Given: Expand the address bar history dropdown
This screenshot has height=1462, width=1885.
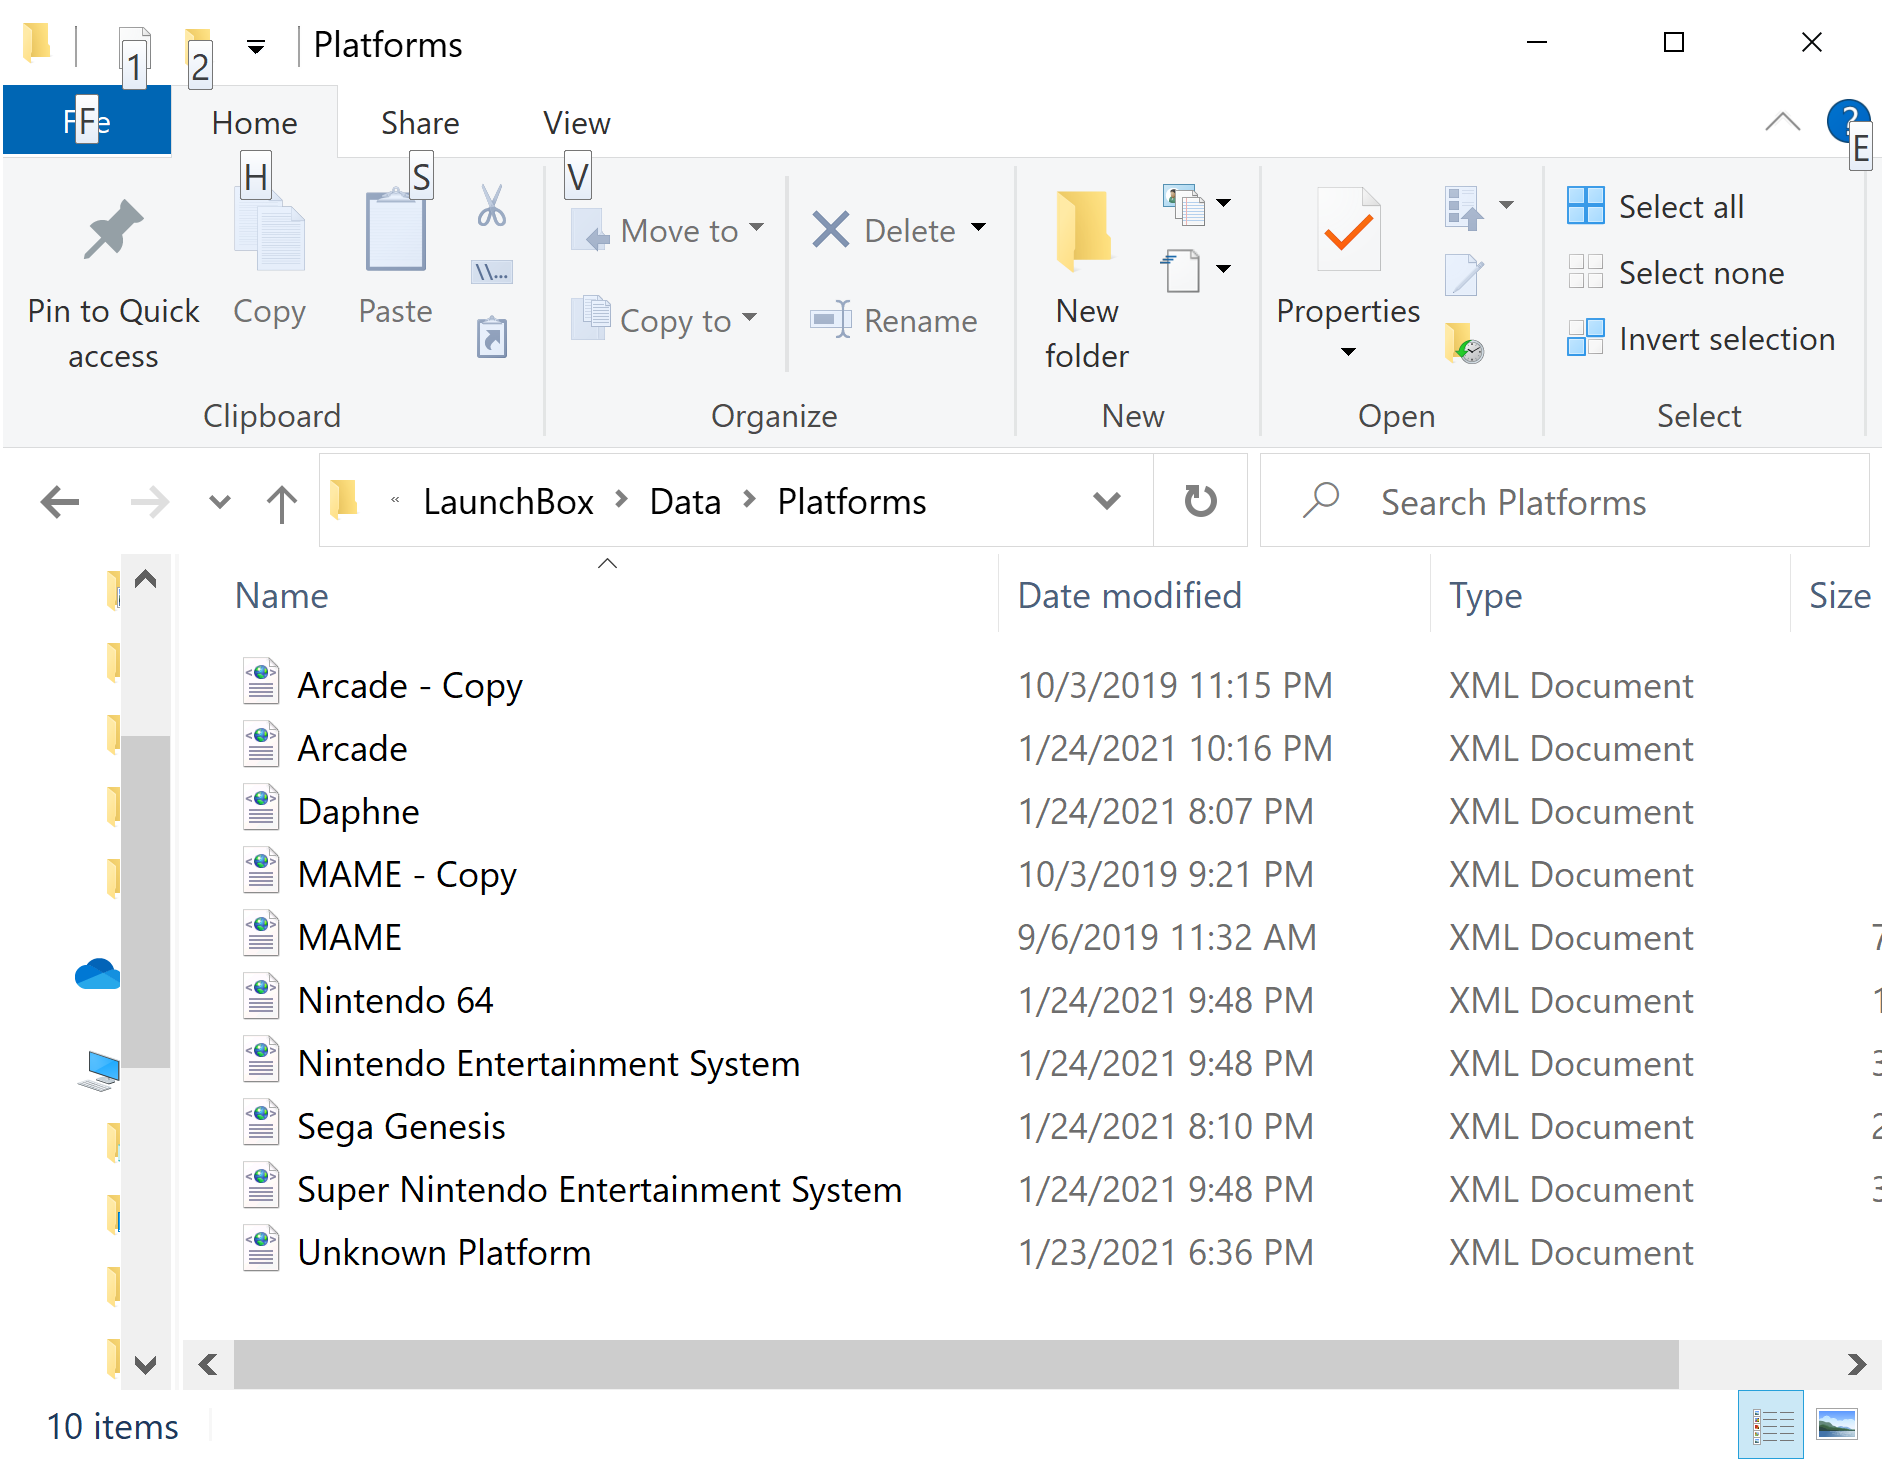Looking at the screenshot, I should 1106,500.
